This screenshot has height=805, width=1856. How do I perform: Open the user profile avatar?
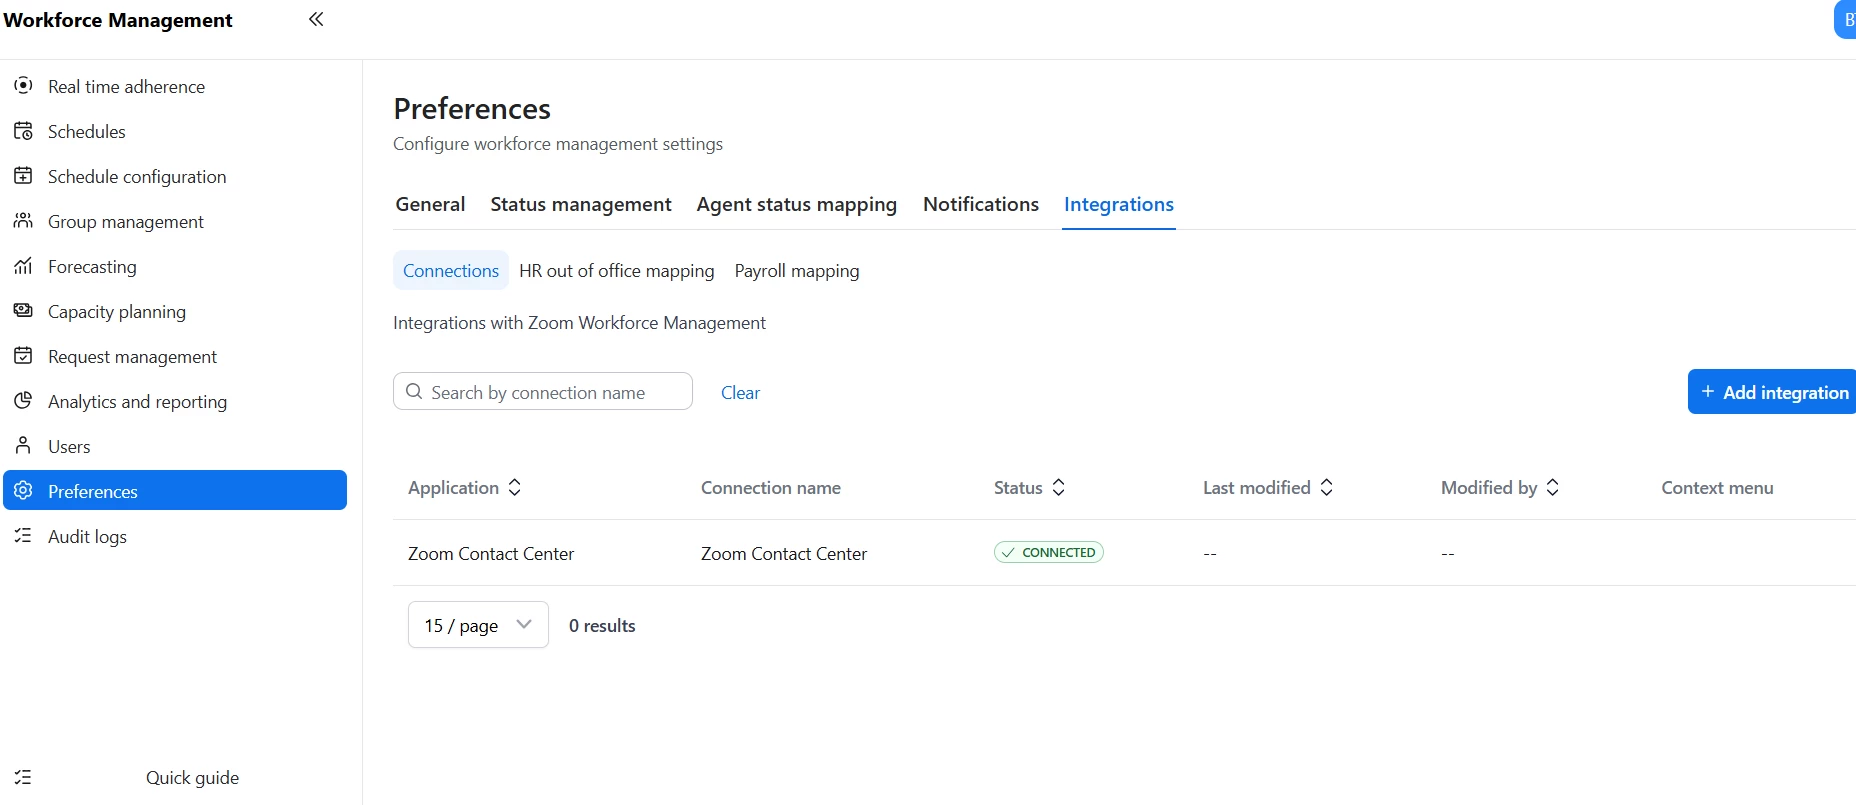[x=1846, y=20]
